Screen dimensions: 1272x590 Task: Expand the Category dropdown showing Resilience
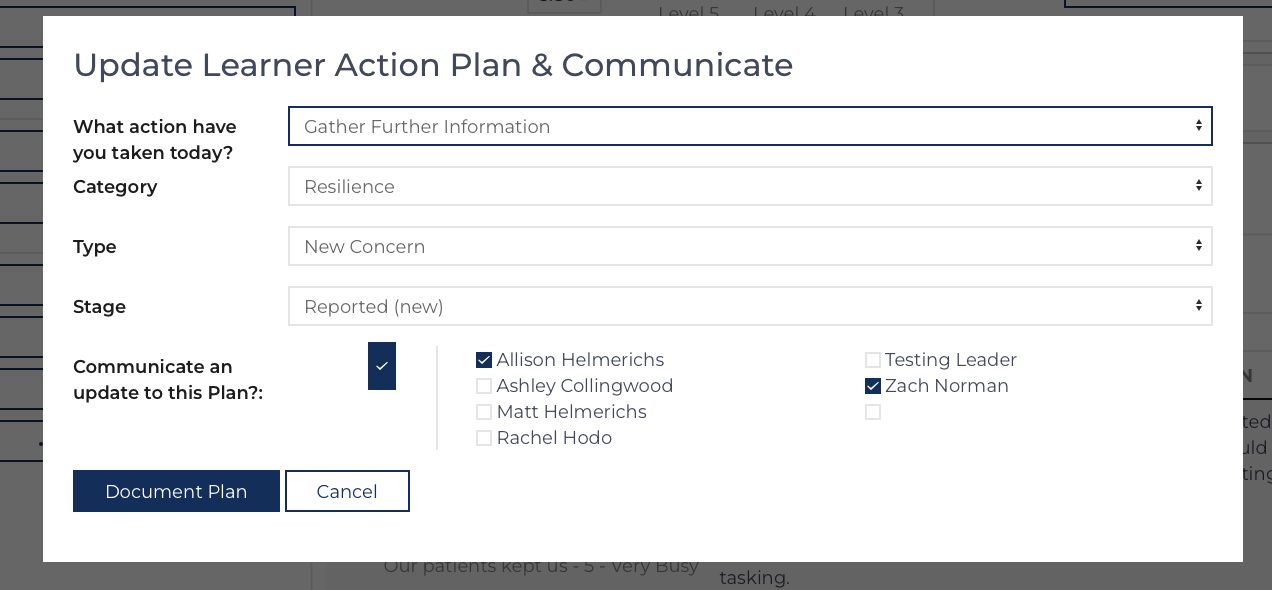pyautogui.click(x=750, y=186)
